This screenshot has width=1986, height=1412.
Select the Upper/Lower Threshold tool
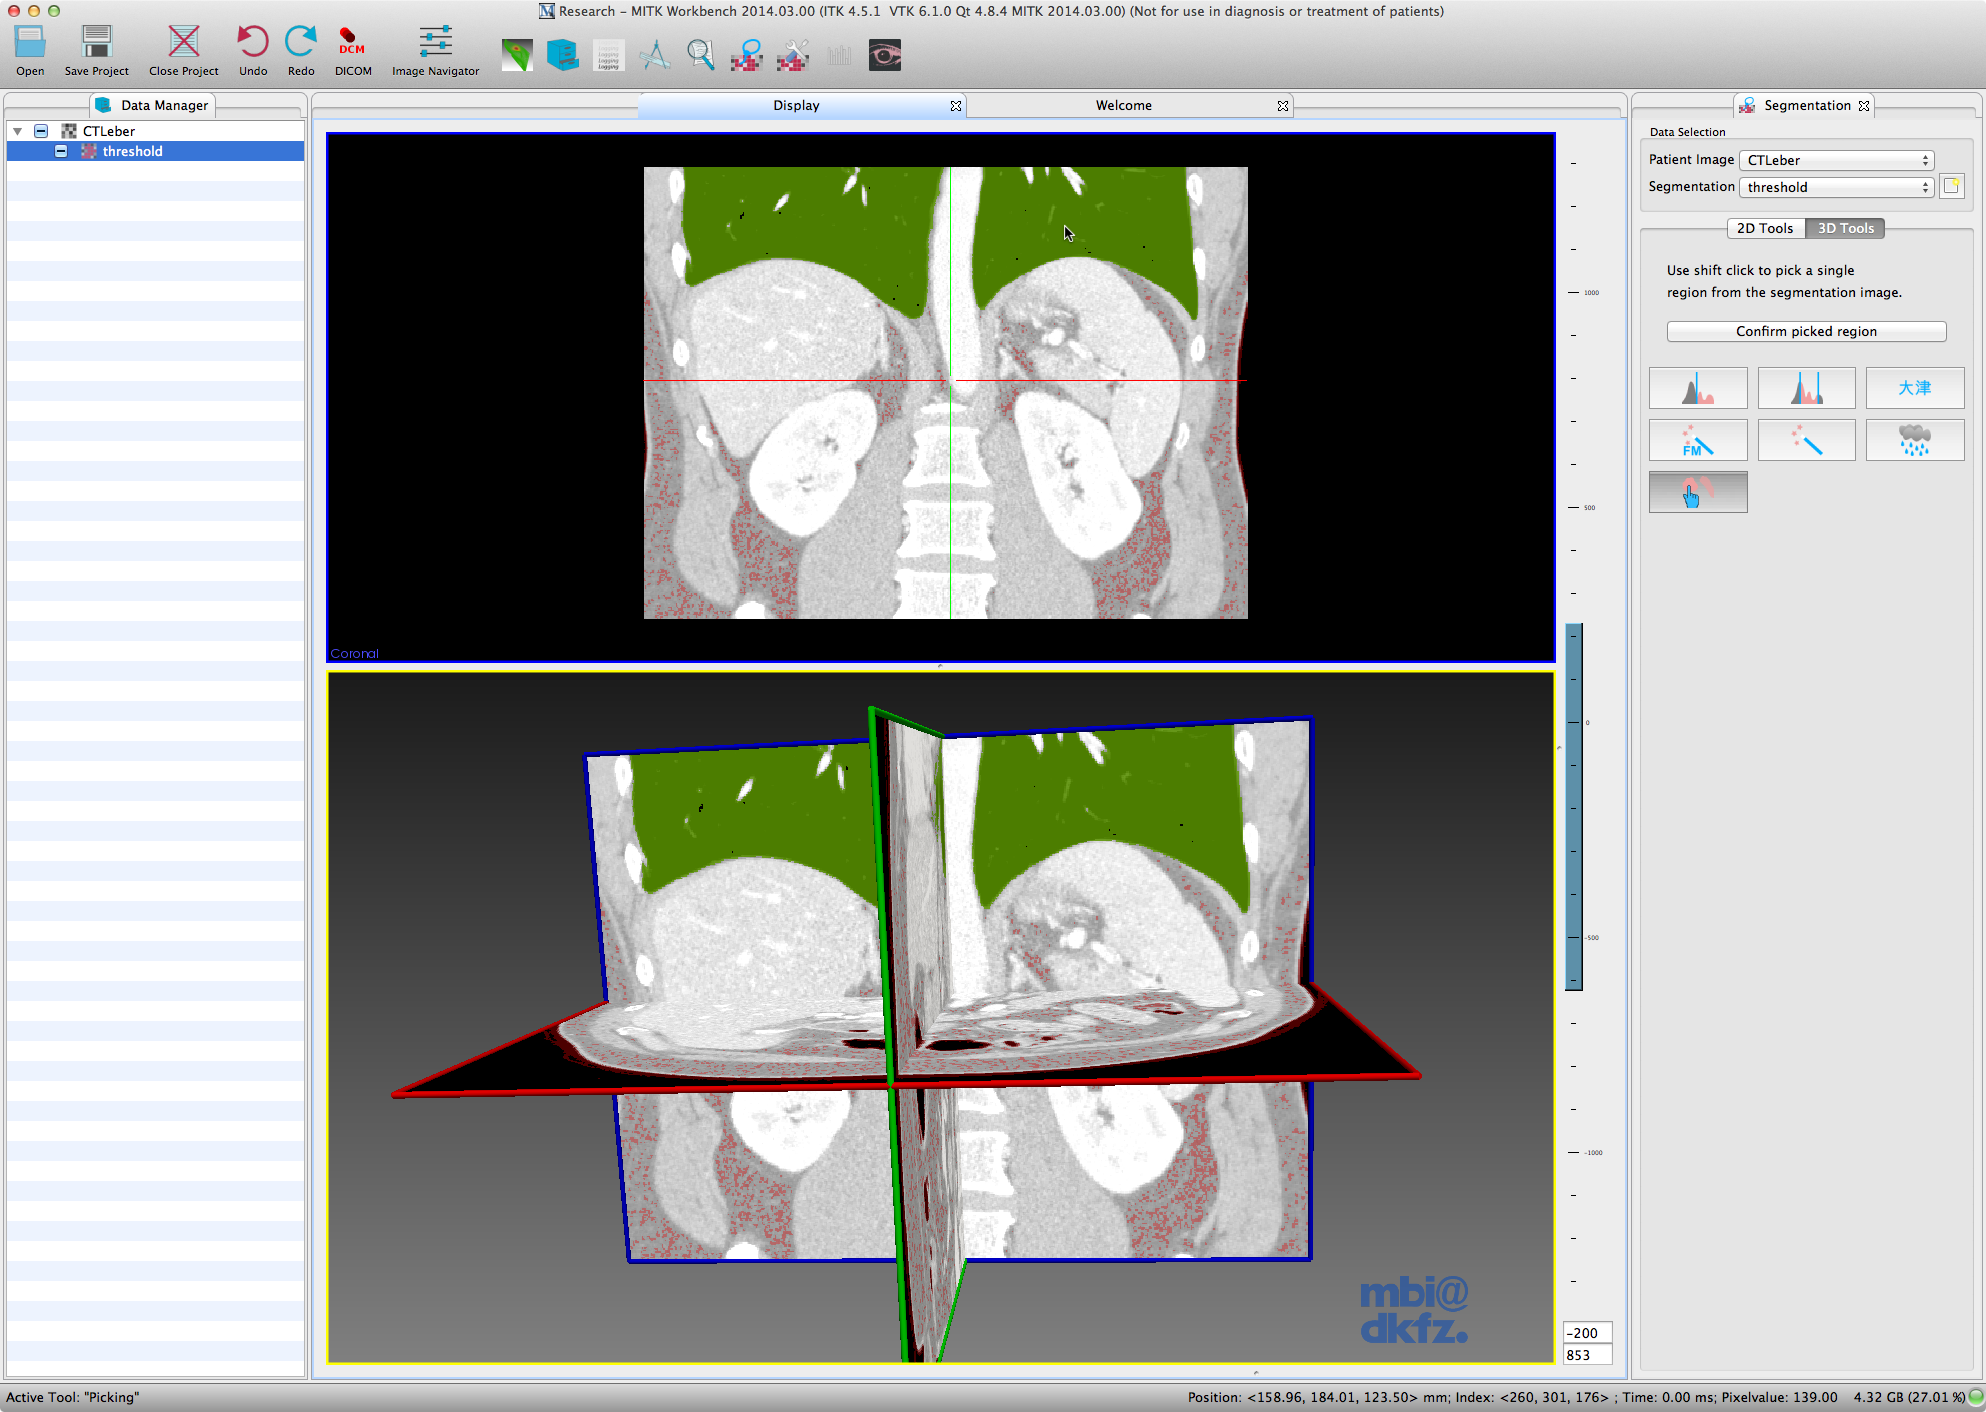[x=1806, y=388]
